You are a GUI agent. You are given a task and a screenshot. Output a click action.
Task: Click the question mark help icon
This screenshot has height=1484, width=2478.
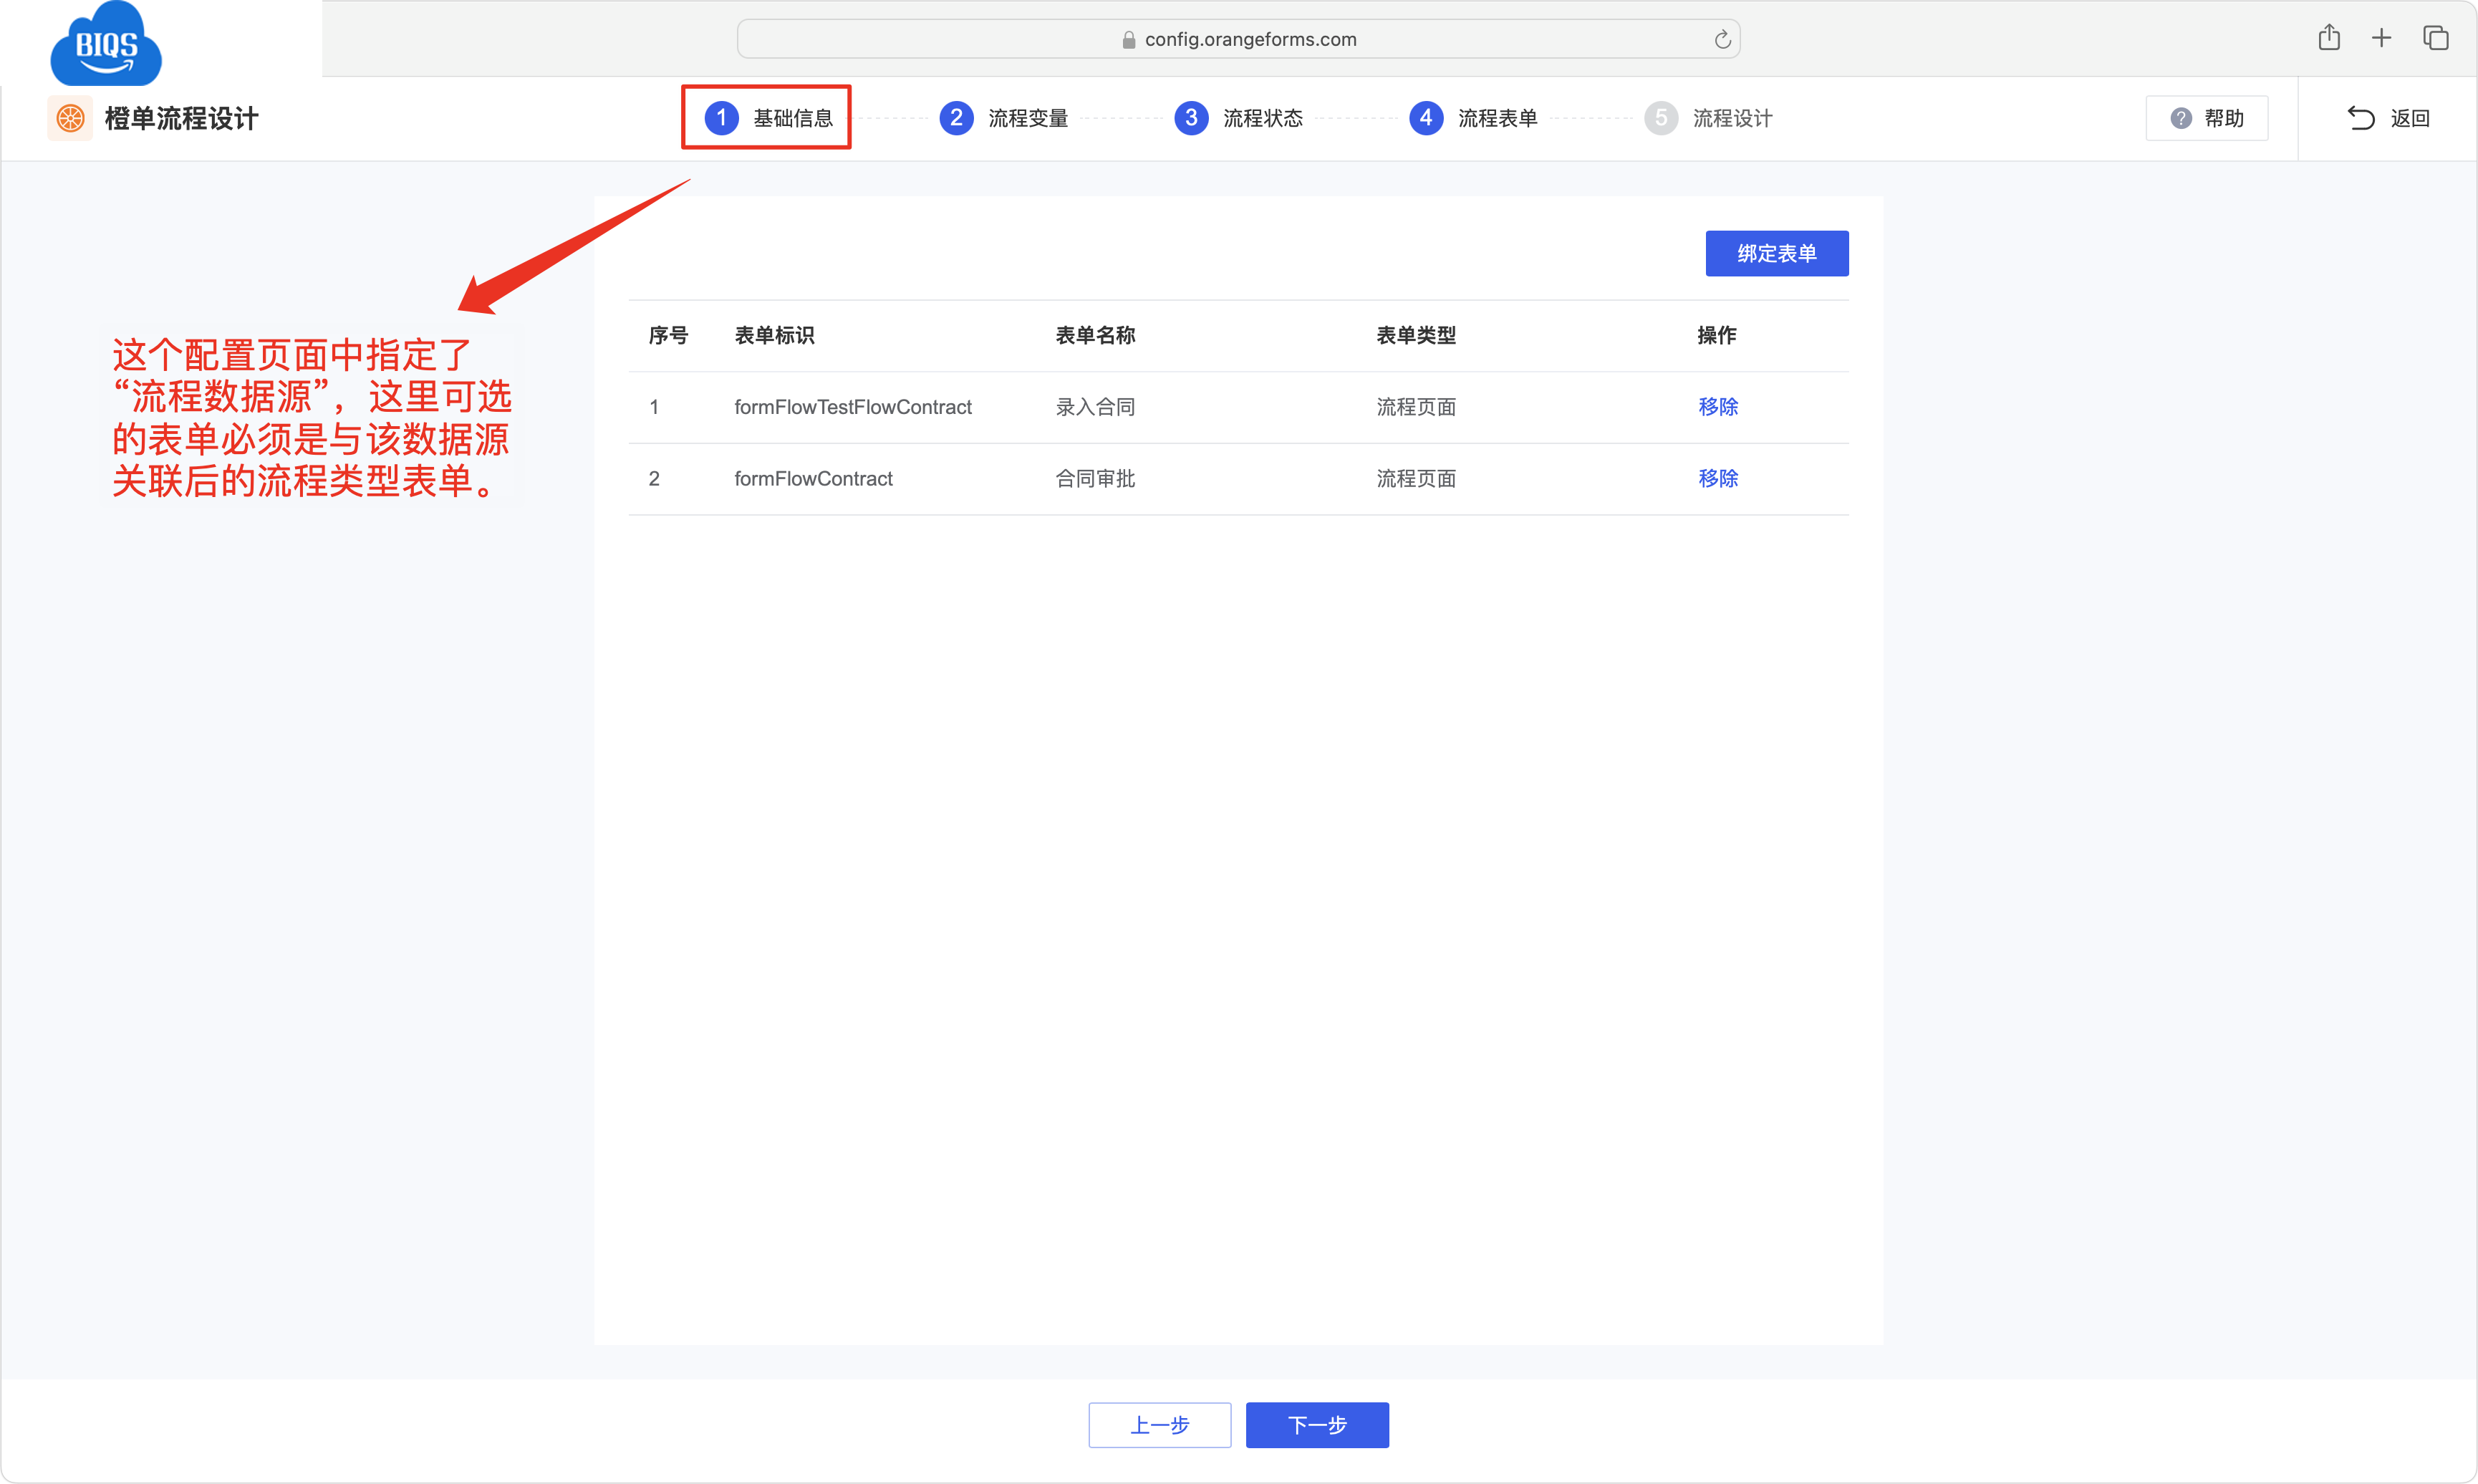[2181, 119]
